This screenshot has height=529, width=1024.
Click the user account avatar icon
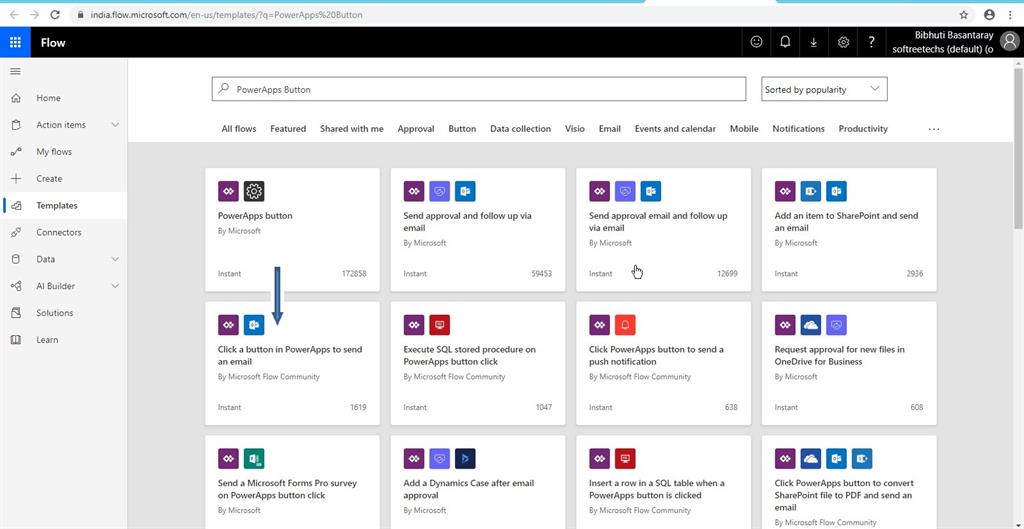1009,41
